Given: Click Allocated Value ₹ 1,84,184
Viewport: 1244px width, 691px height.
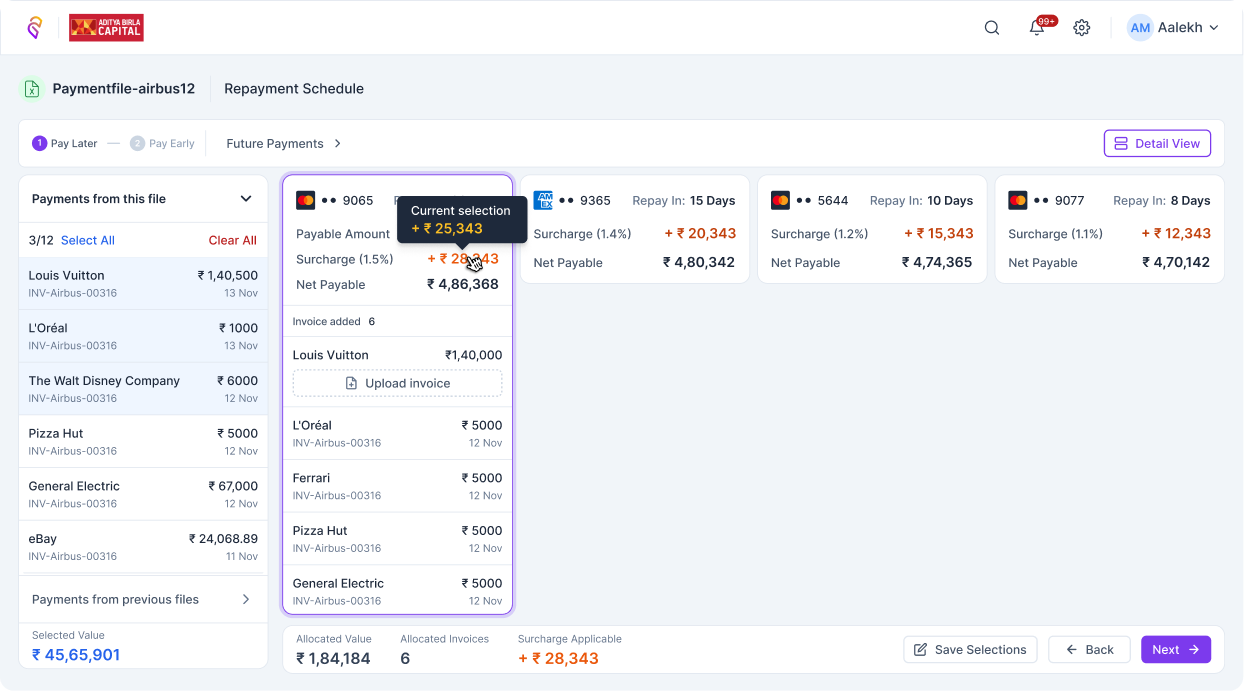Looking at the screenshot, I should click(334, 658).
